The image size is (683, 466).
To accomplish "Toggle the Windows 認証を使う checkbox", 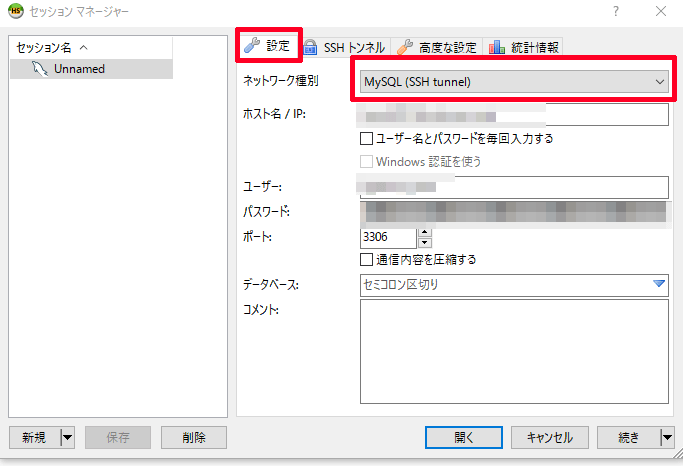I will (x=366, y=162).
